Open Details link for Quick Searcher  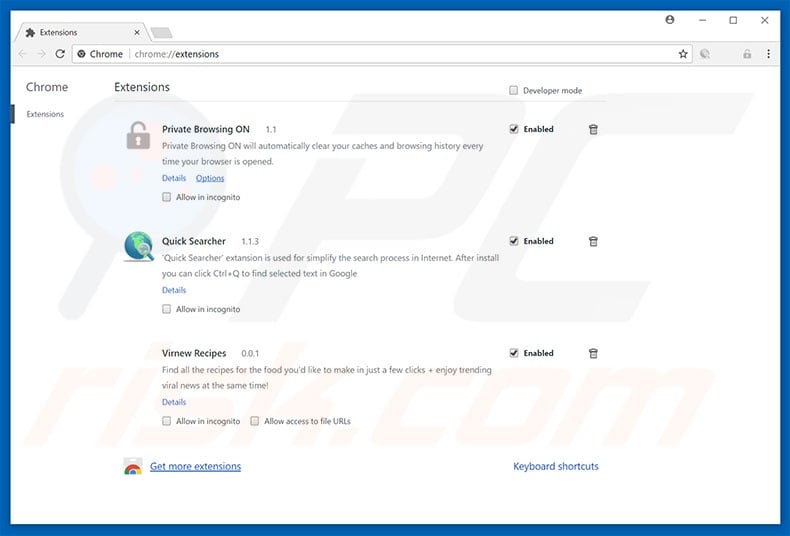pyautogui.click(x=174, y=290)
